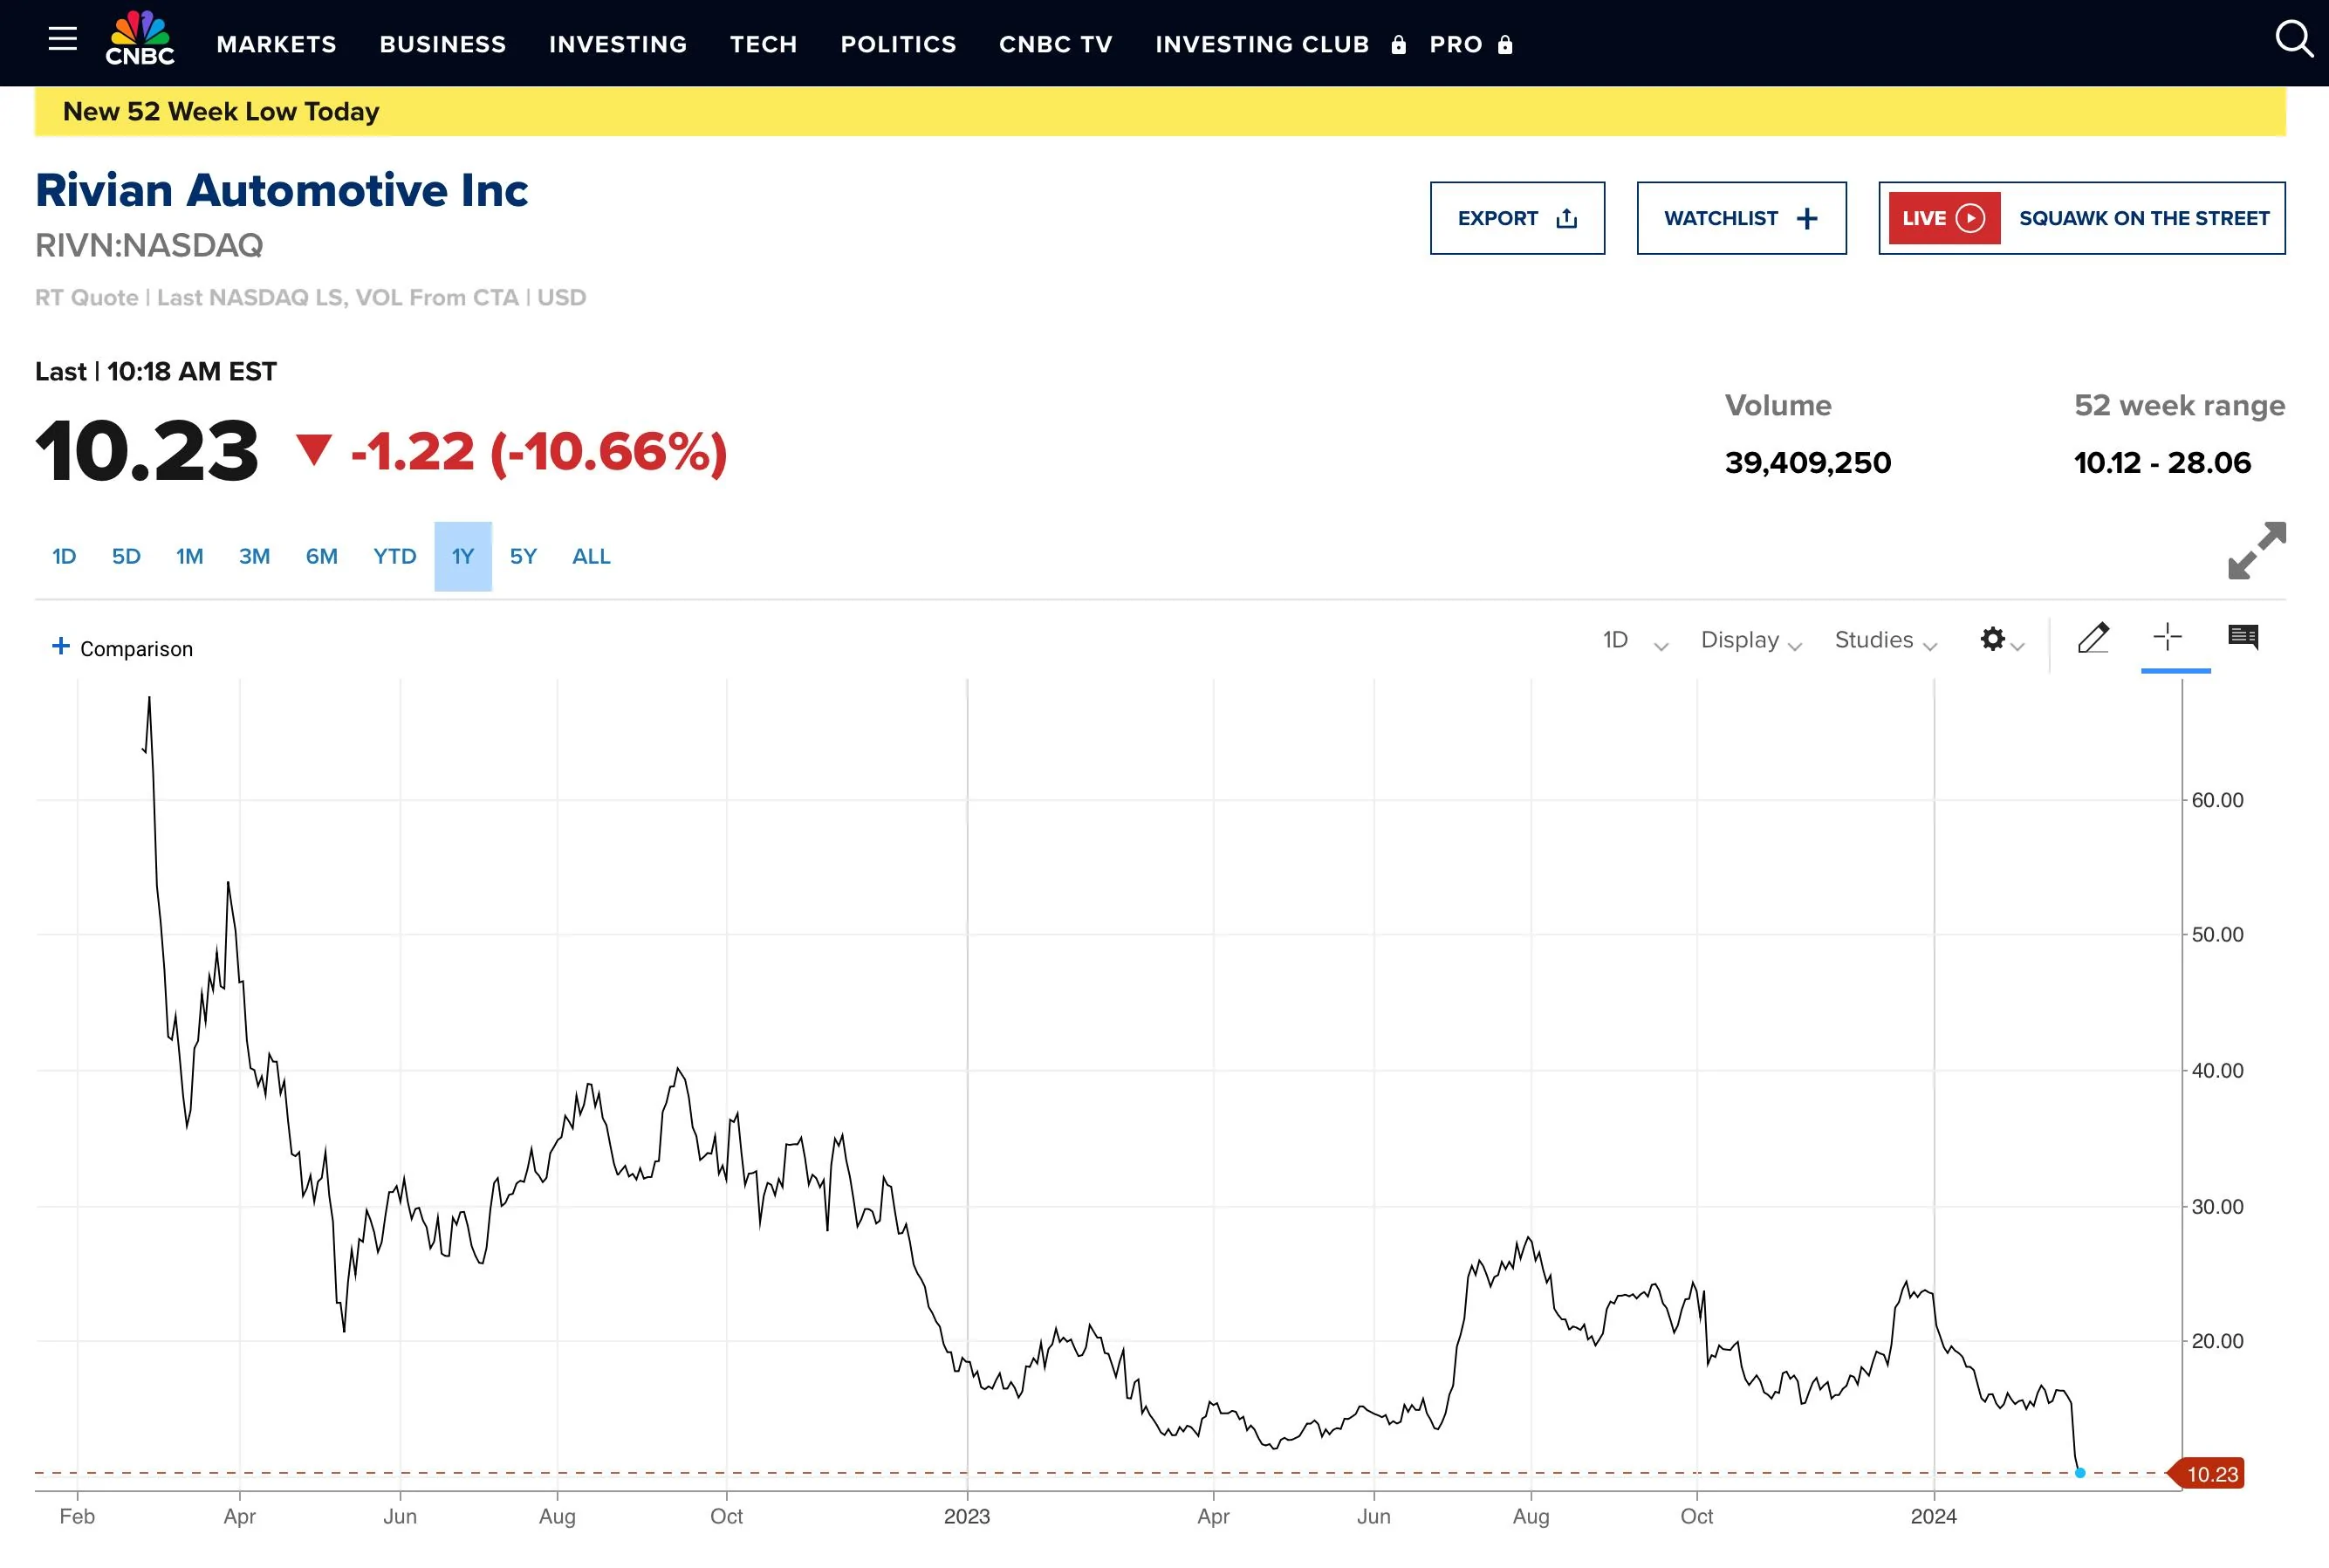Click the RIVN:NASDAQ ticker text
Image resolution: width=2329 pixels, height=1568 pixels.
pos(149,245)
